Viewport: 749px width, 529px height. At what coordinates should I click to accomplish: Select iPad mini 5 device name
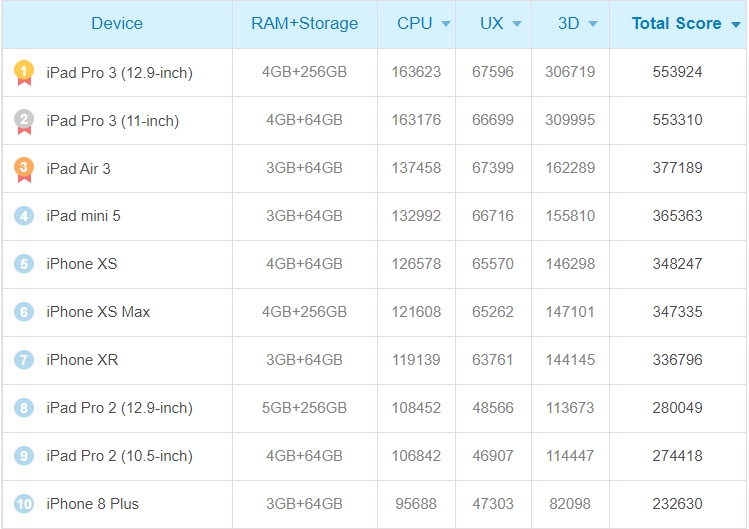tap(84, 216)
